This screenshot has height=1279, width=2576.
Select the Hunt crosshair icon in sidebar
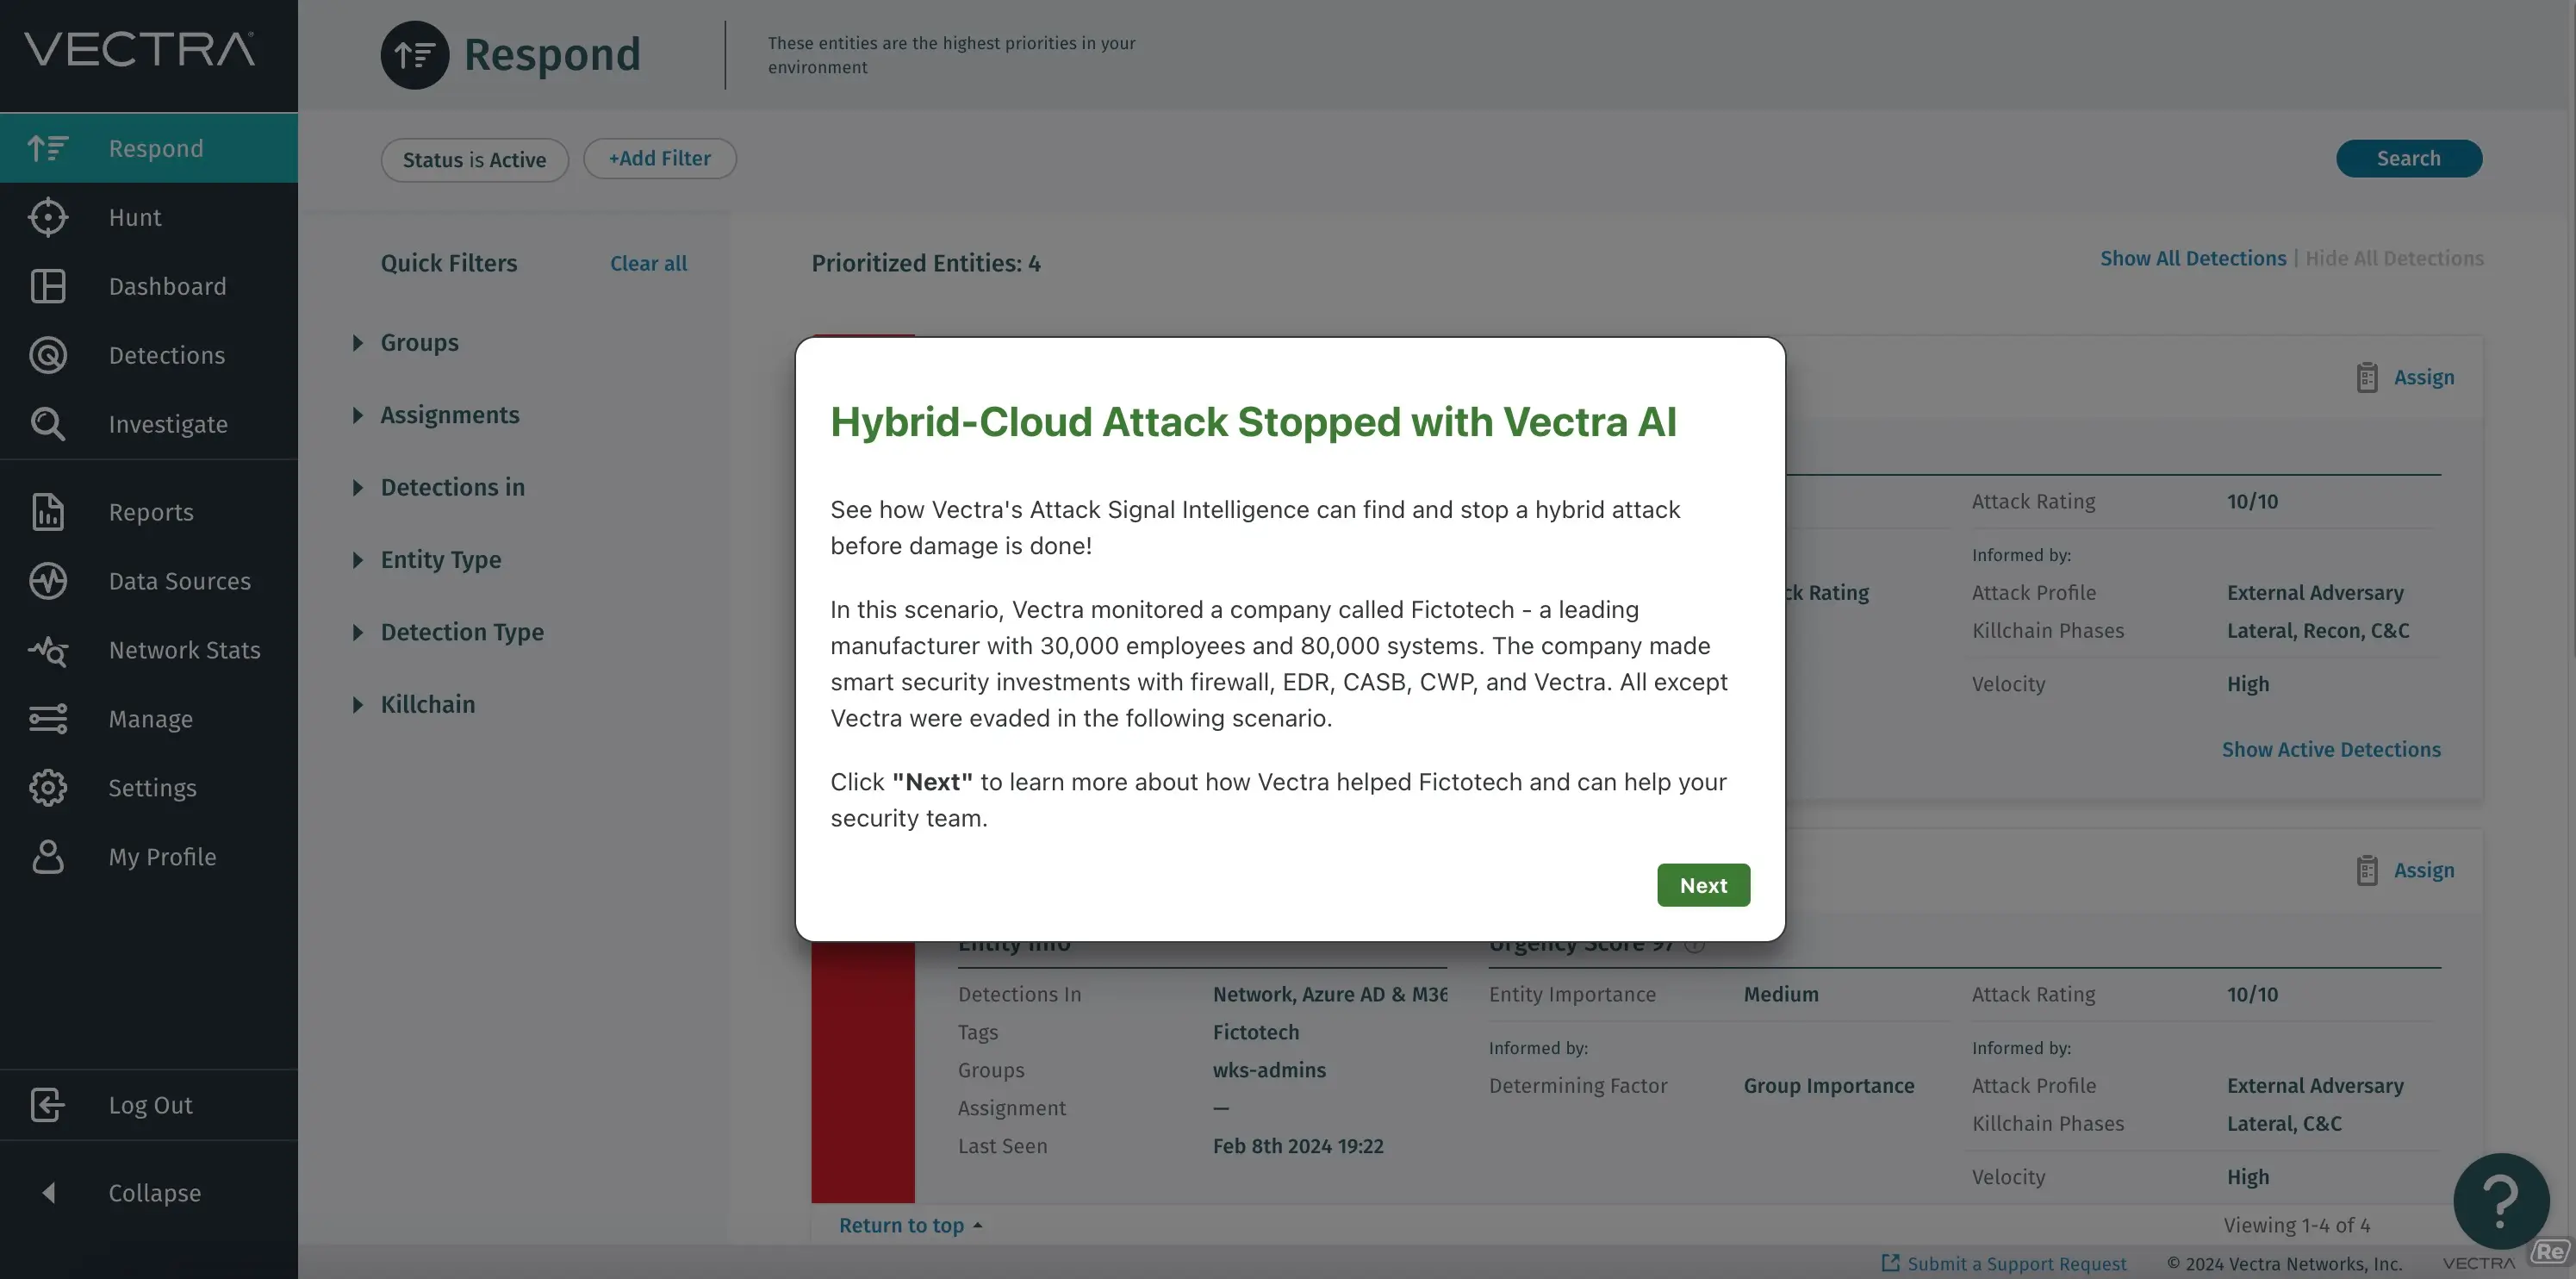click(47, 217)
